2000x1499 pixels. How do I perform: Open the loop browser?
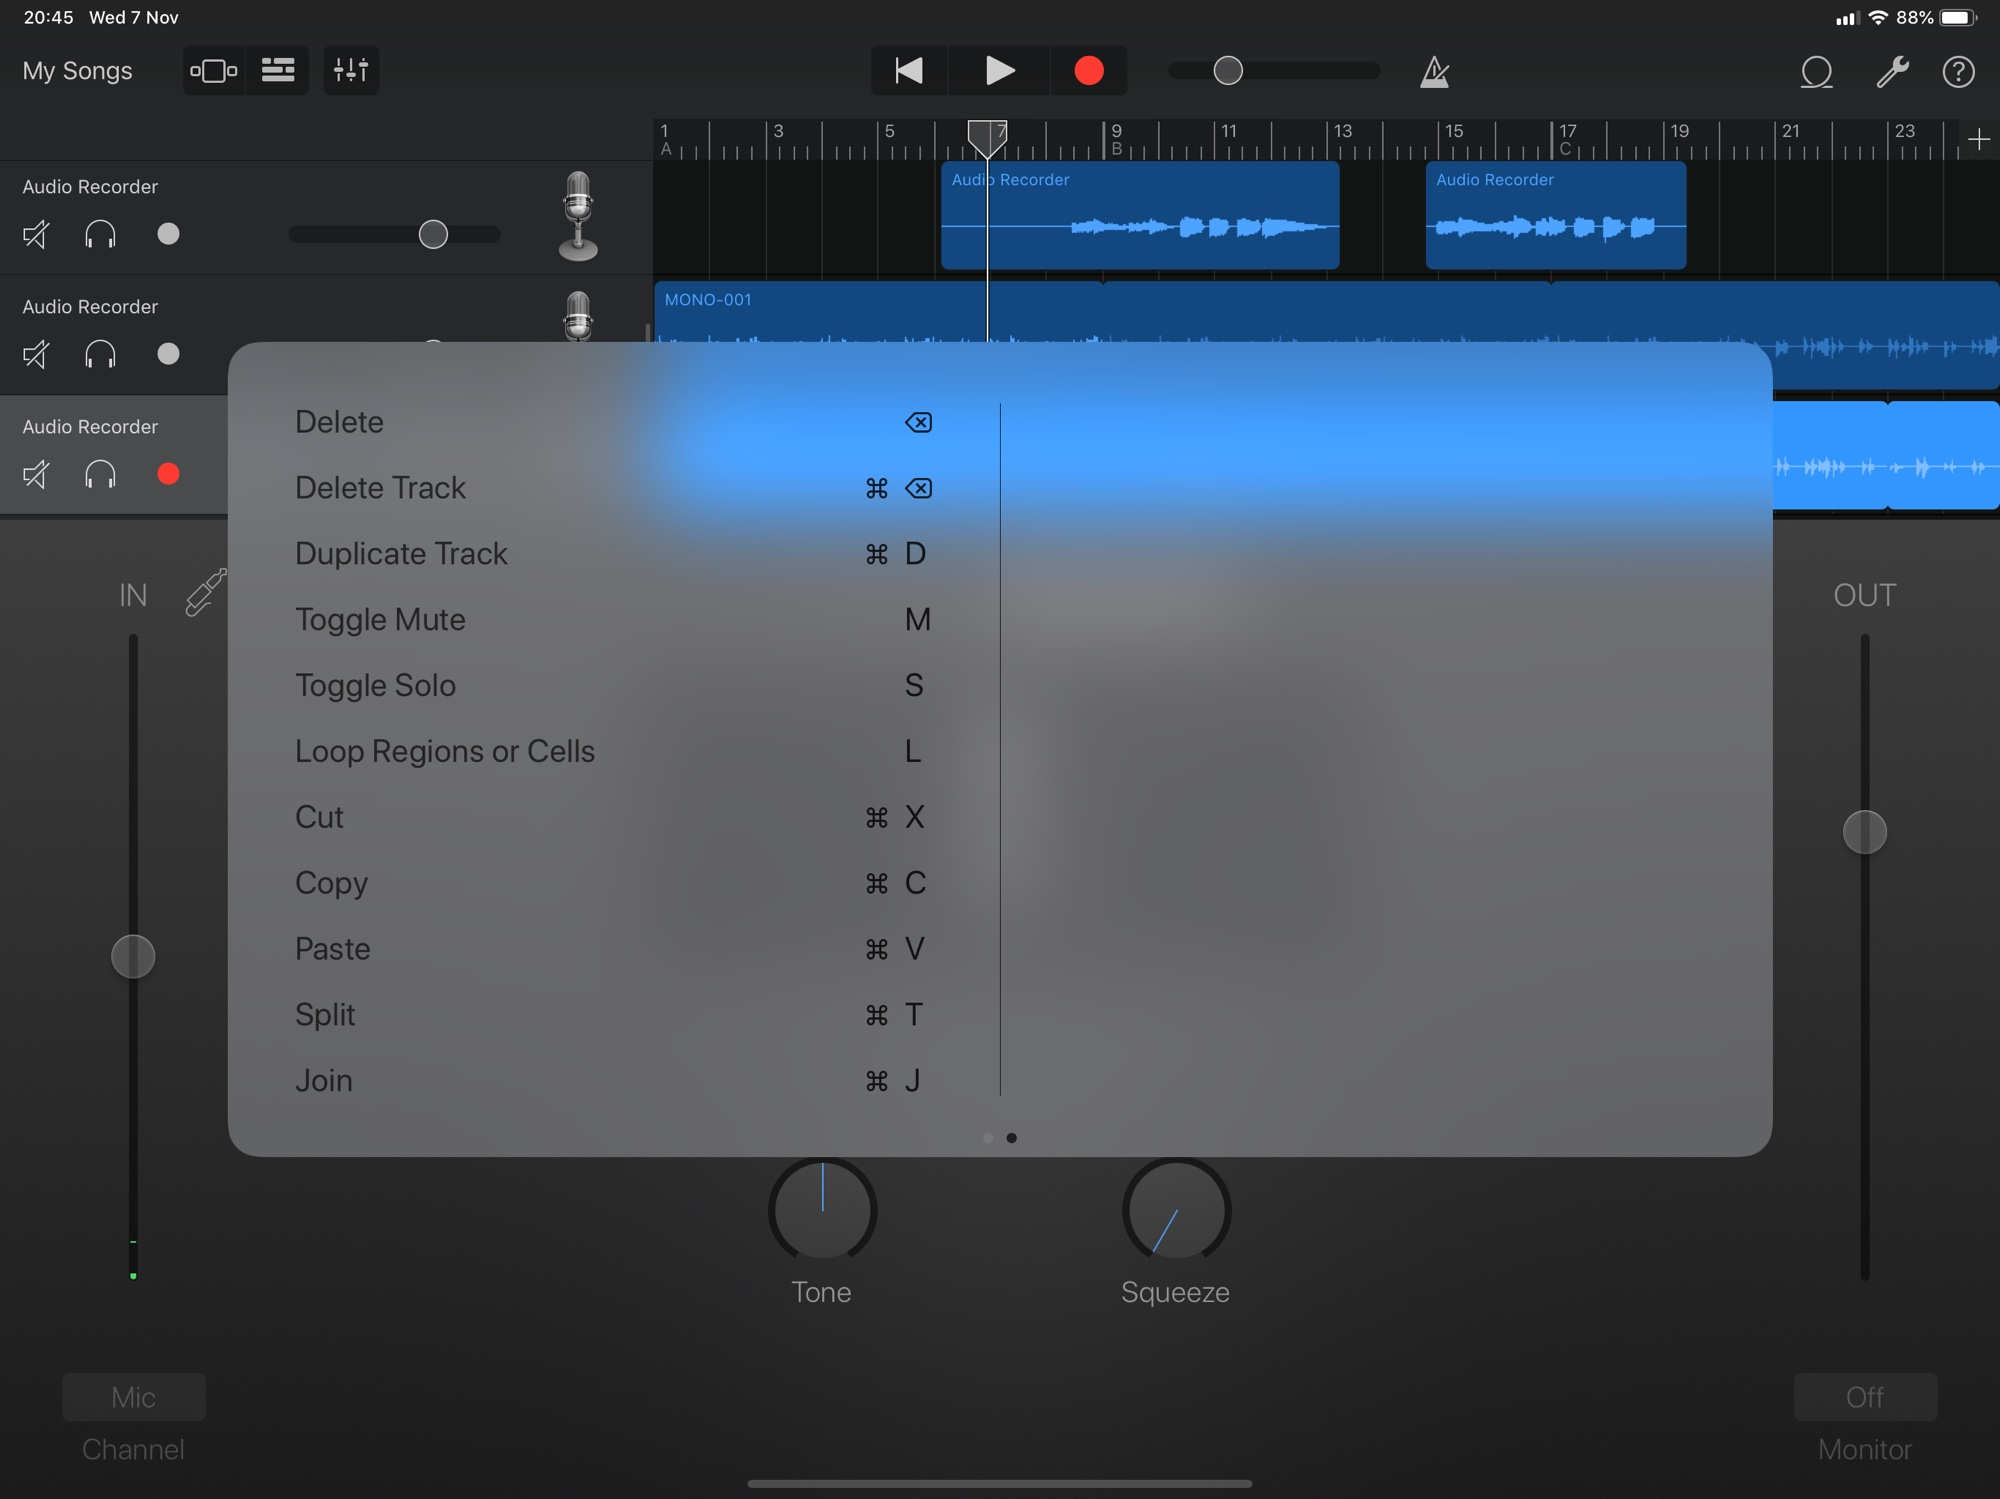pos(1816,71)
